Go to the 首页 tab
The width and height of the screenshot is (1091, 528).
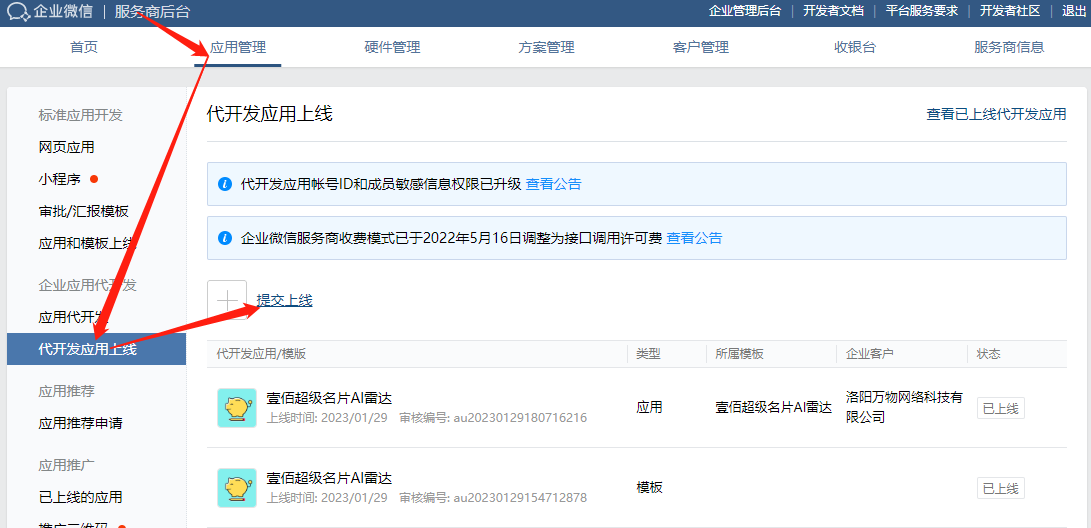[84, 47]
